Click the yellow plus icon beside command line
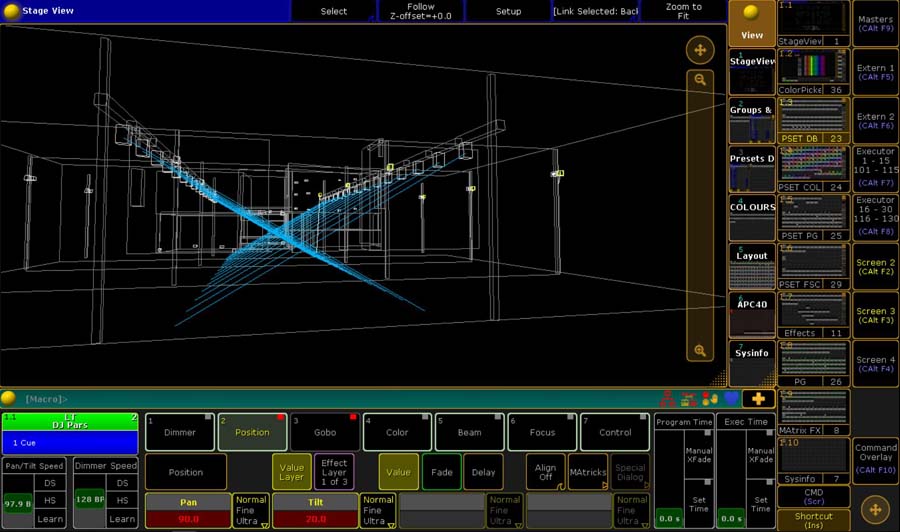 click(759, 399)
